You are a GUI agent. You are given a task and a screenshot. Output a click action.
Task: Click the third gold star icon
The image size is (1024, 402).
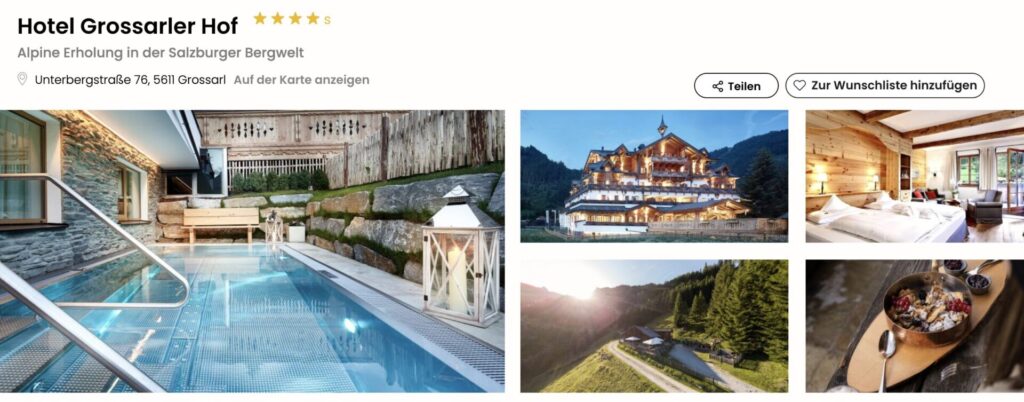point(295,18)
